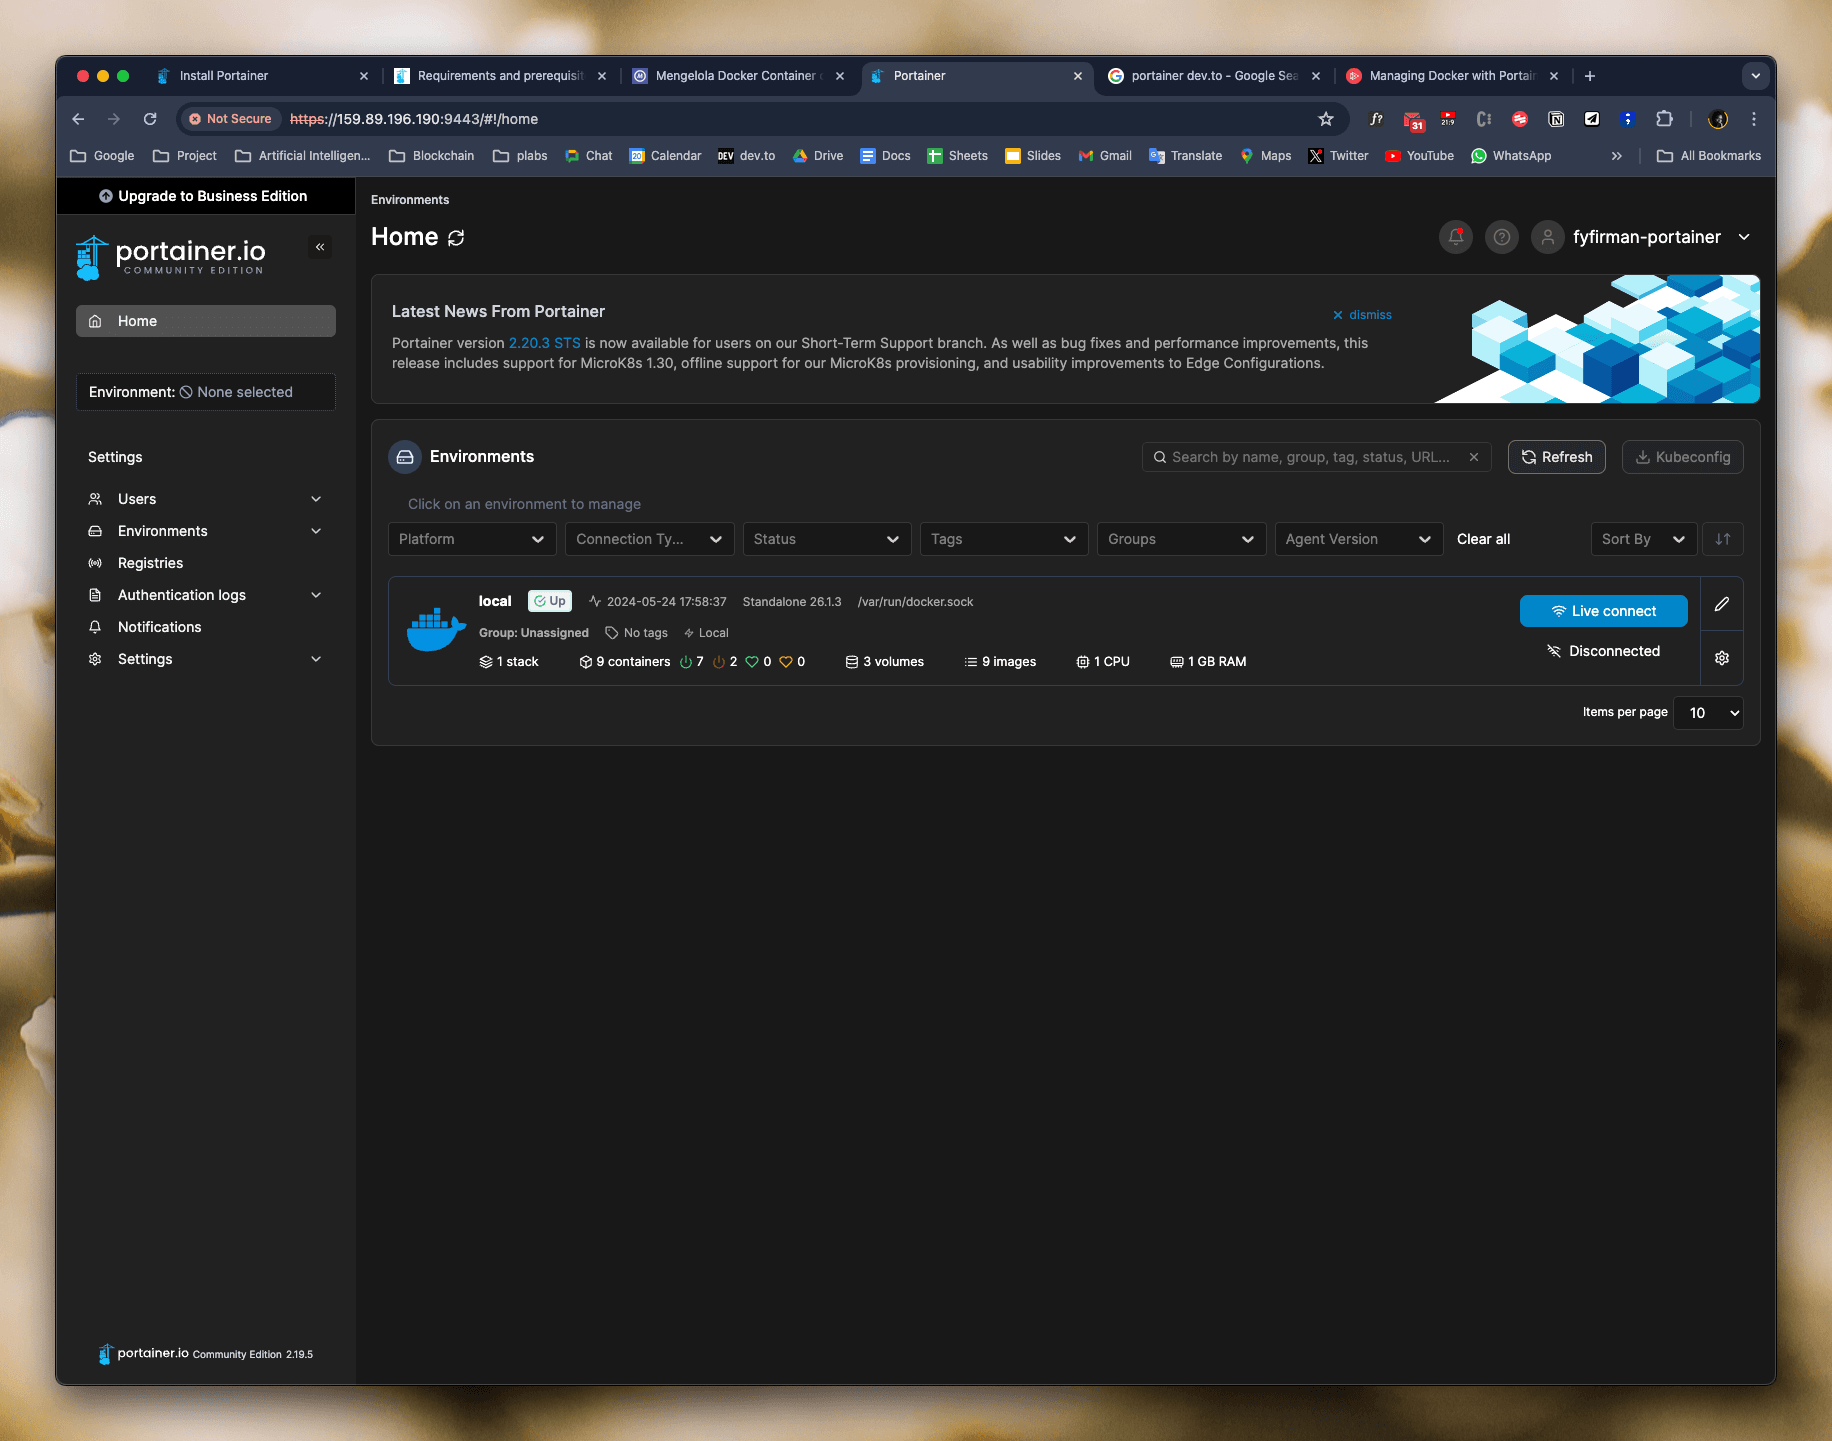This screenshot has width=1832, height=1441.
Task: Switch to portainer dev.to Google Search tab
Action: click(x=1215, y=76)
